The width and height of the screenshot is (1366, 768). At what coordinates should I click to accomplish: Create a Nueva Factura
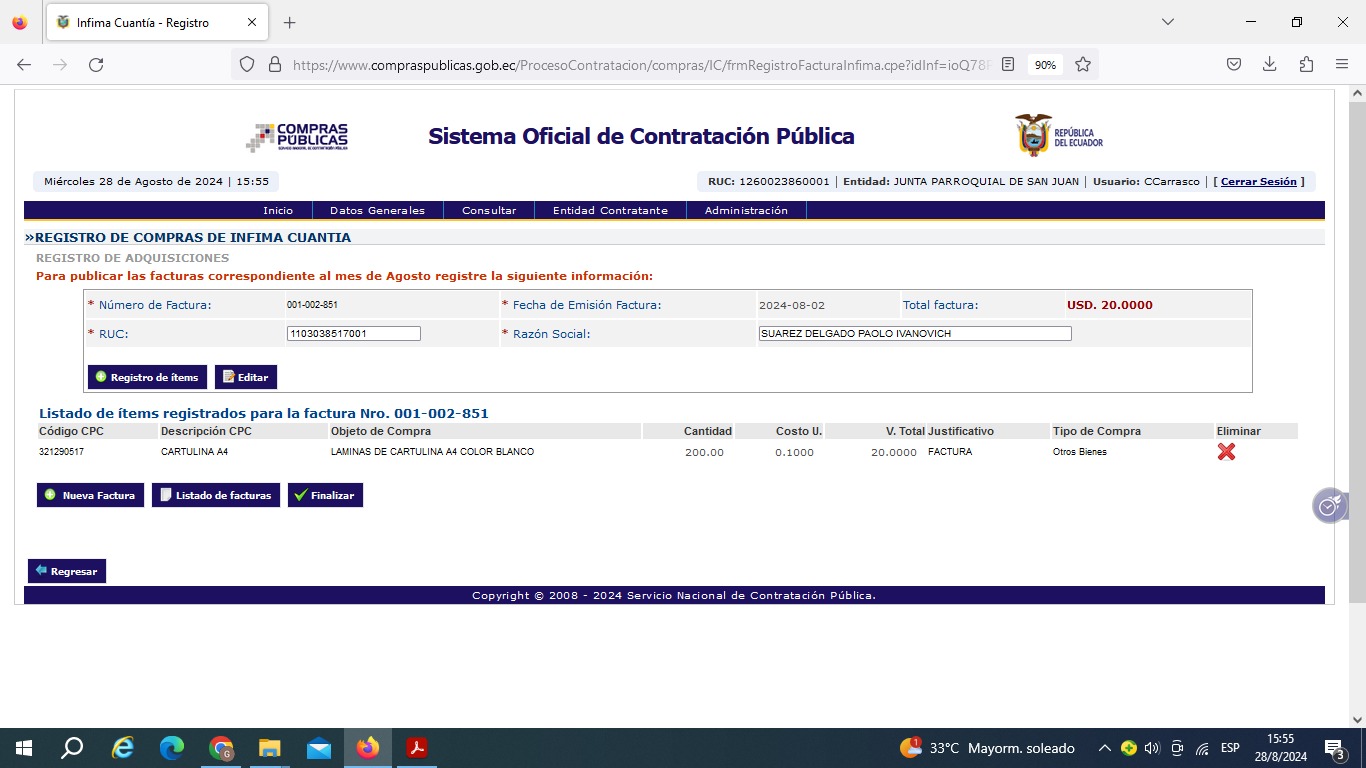90,495
